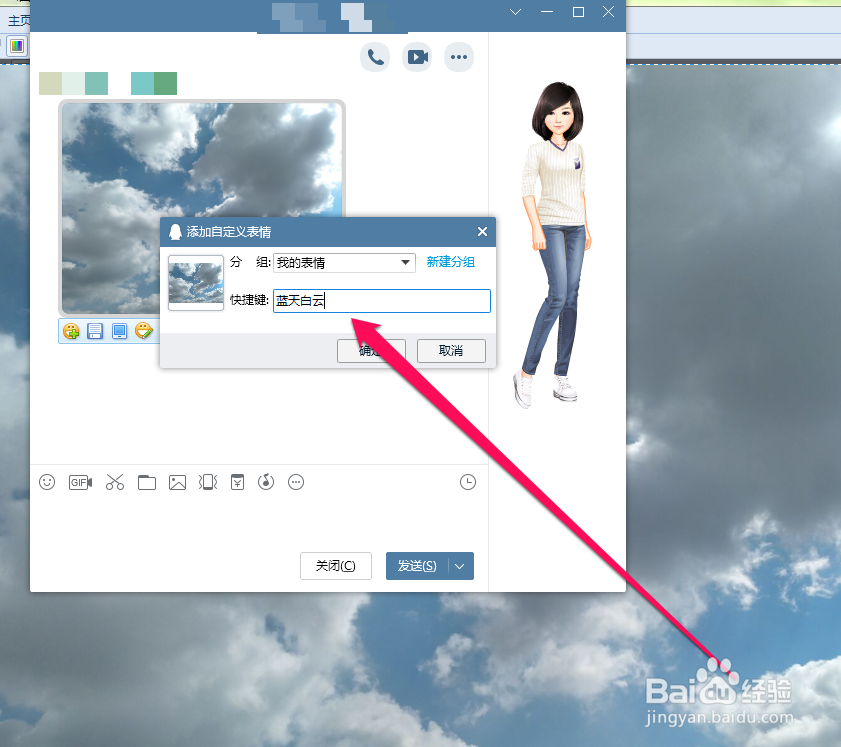Viewport: 841px width, 747px height.
Task: Start a video call
Action: click(417, 57)
